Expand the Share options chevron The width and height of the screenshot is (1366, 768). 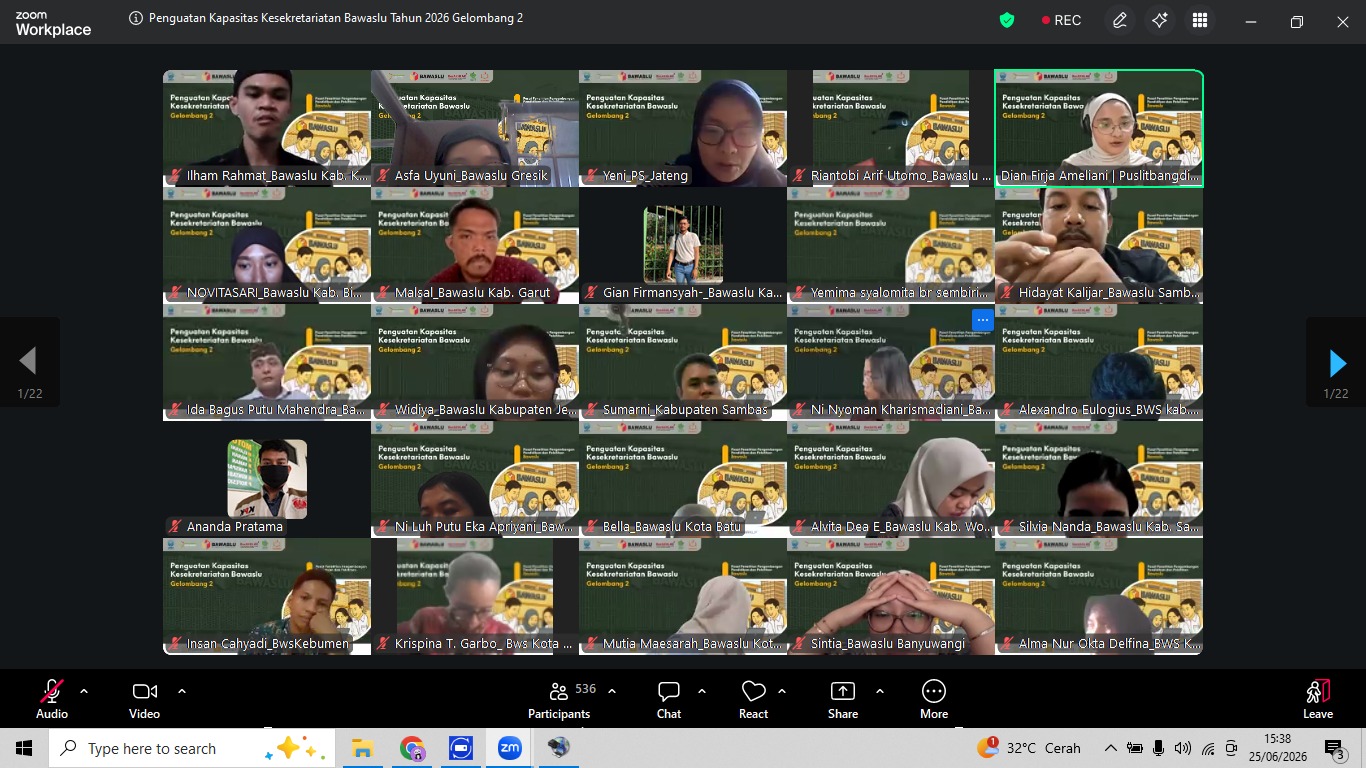(880, 691)
